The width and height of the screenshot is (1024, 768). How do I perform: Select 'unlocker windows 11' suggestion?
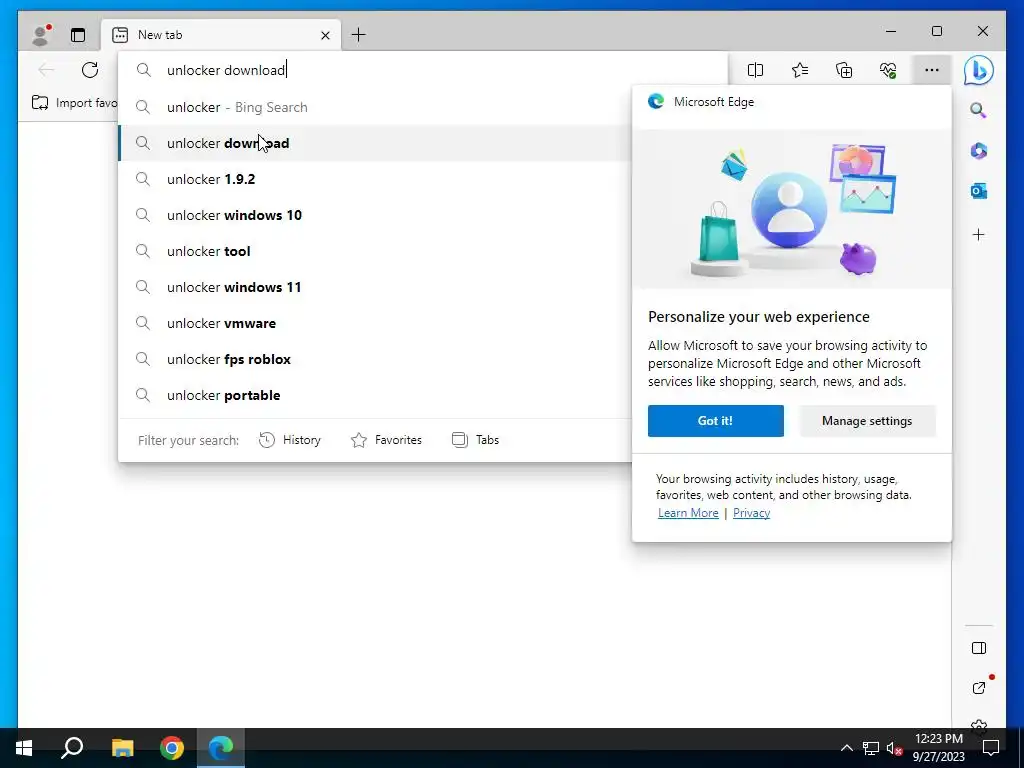(x=375, y=287)
